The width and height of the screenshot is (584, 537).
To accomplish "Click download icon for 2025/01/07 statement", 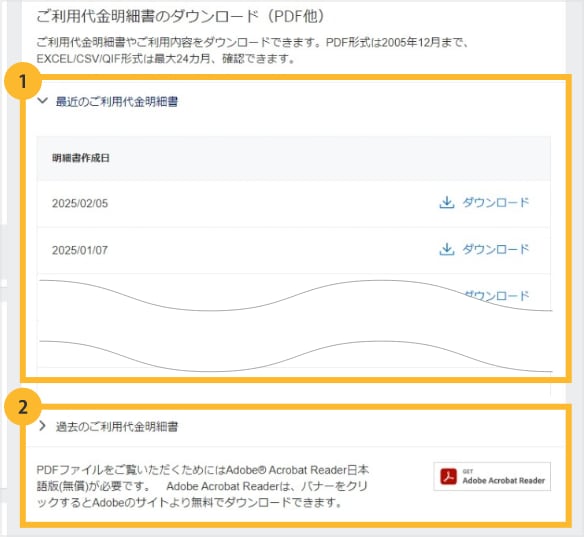I will [x=447, y=249].
